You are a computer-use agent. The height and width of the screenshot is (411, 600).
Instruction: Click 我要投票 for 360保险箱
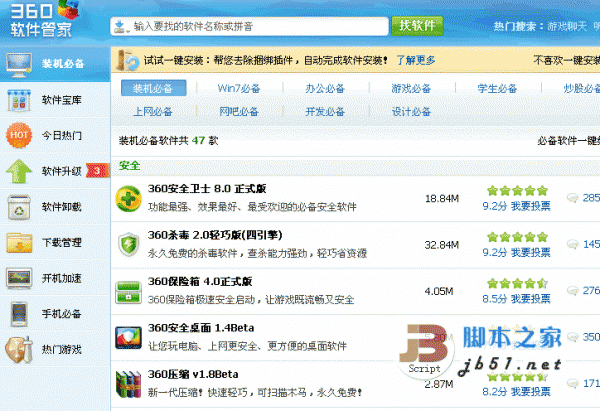pos(531,299)
